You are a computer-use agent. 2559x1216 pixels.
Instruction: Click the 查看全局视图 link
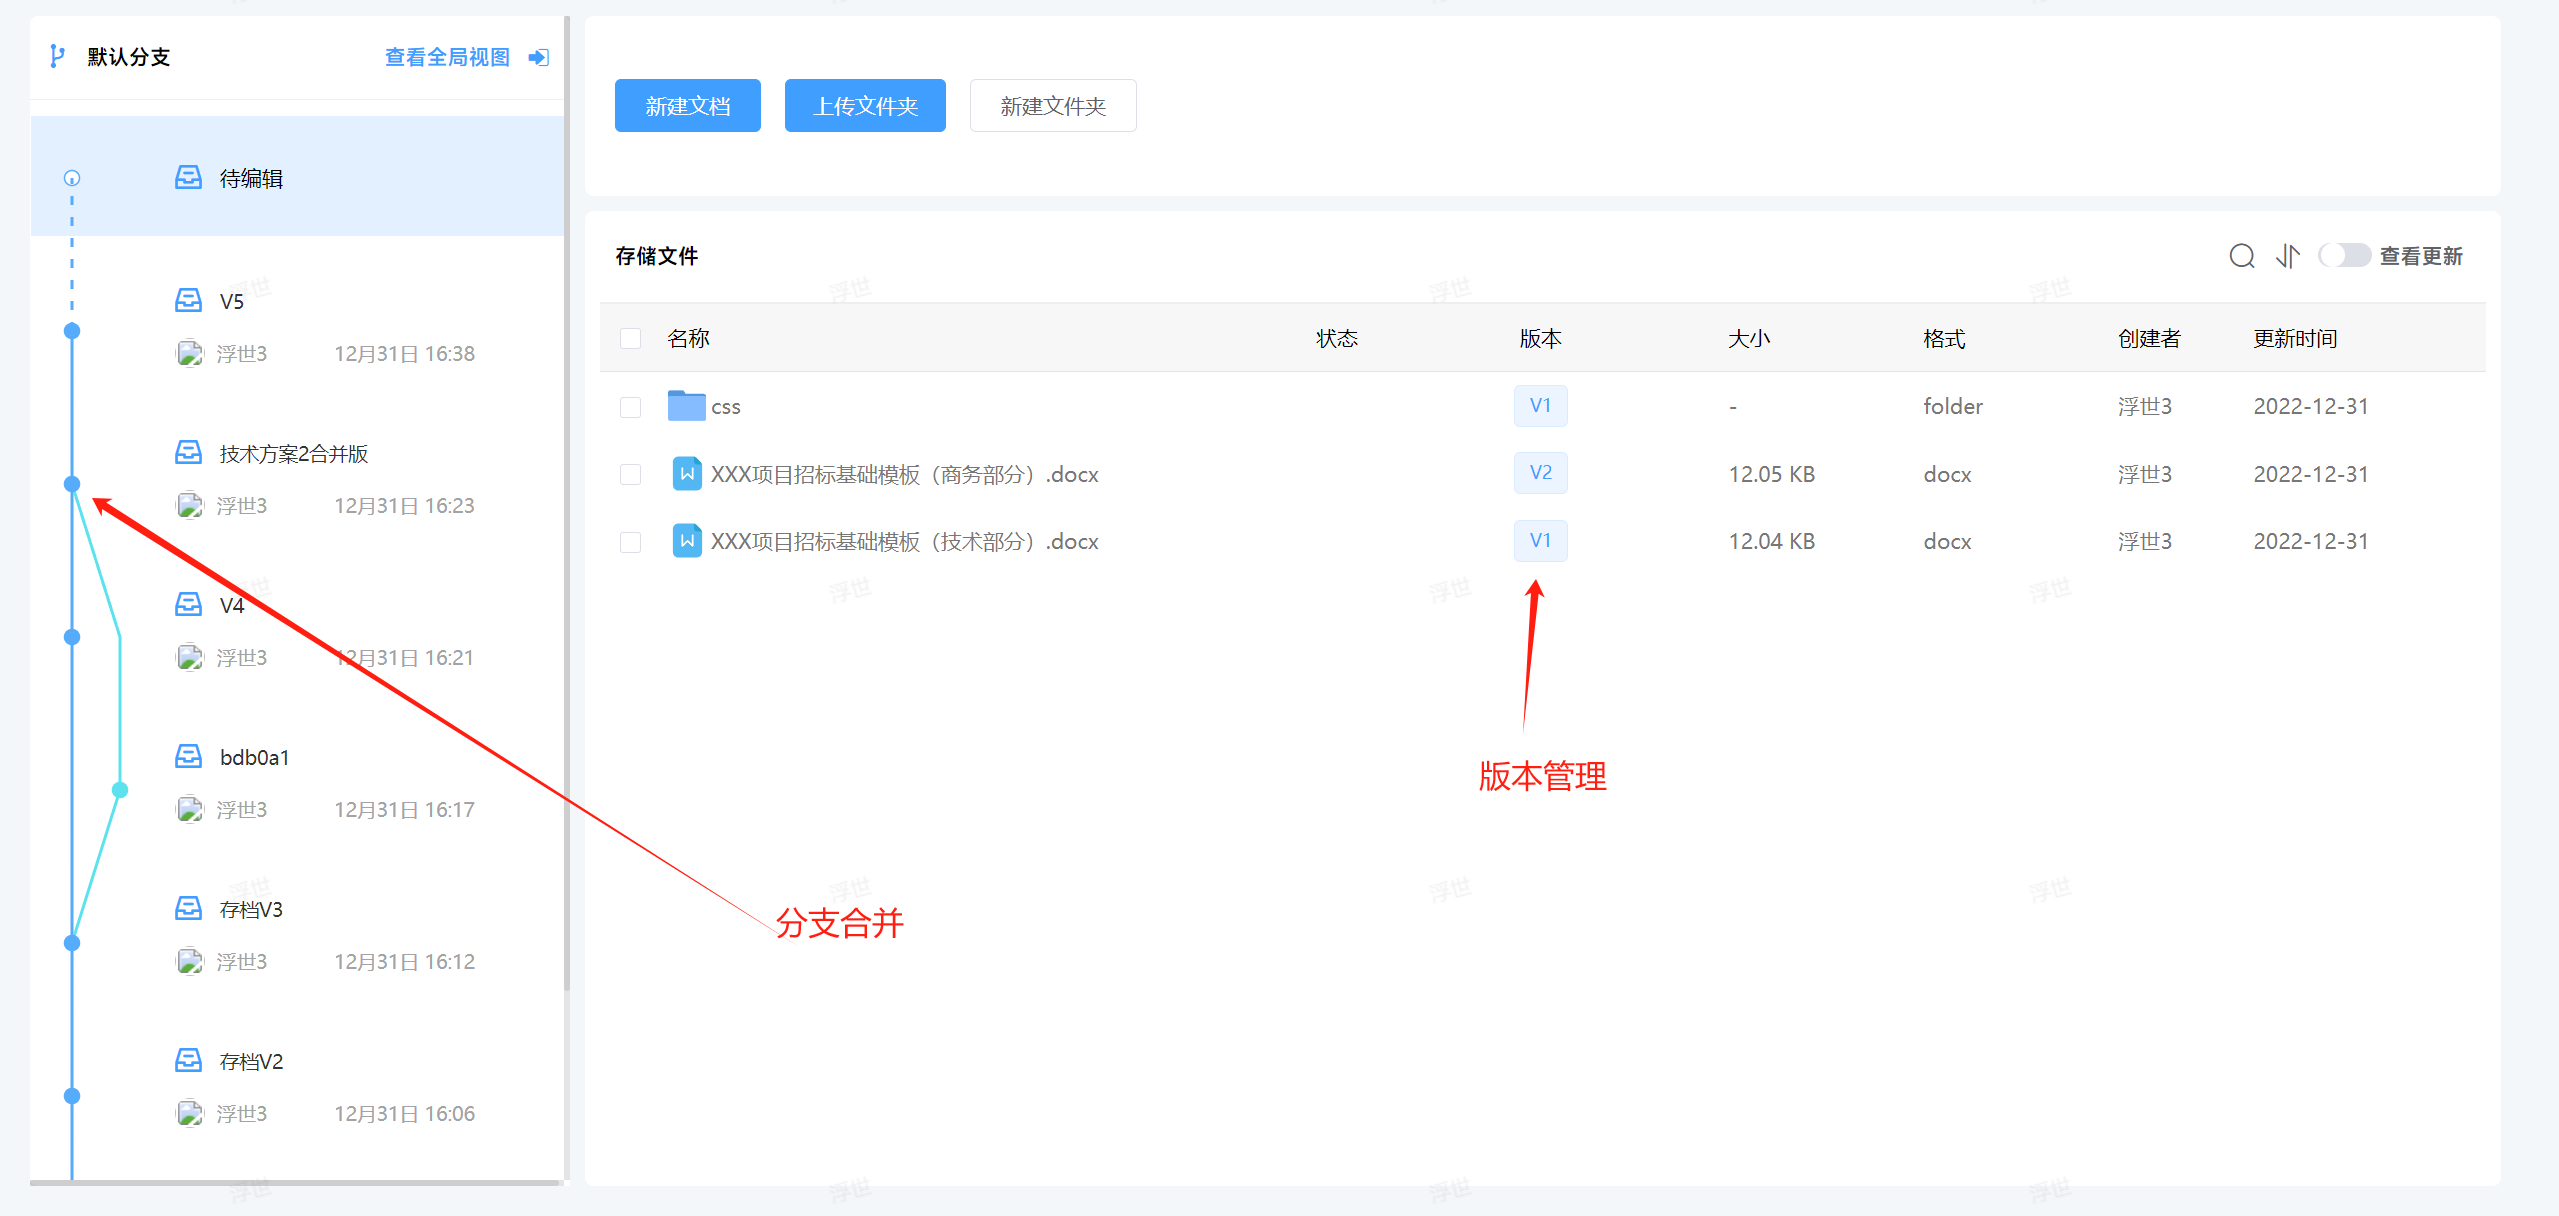tap(447, 57)
